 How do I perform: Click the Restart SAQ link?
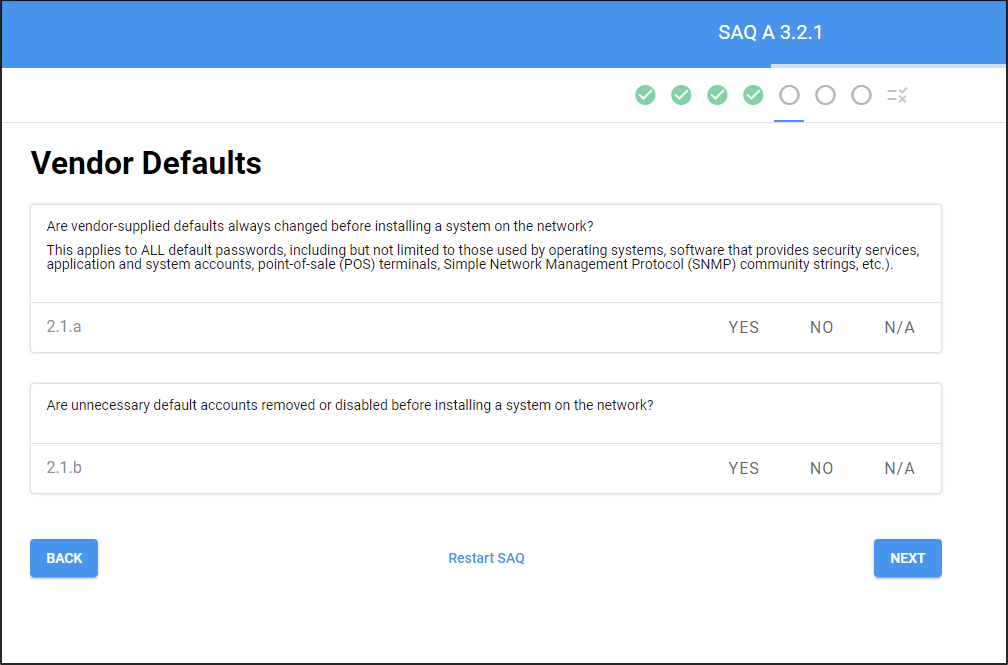[x=486, y=558]
